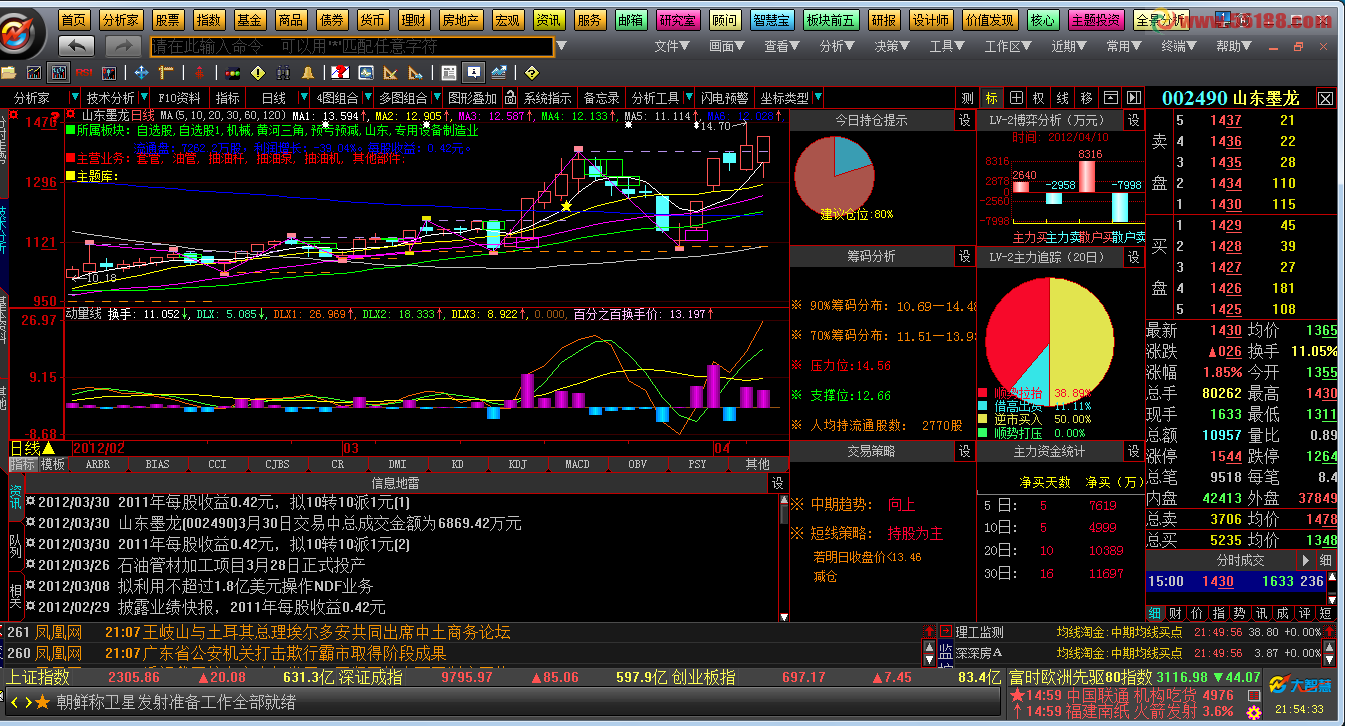Click the back arrow navigation button
This screenshot has width=1345, height=726.
(x=77, y=46)
